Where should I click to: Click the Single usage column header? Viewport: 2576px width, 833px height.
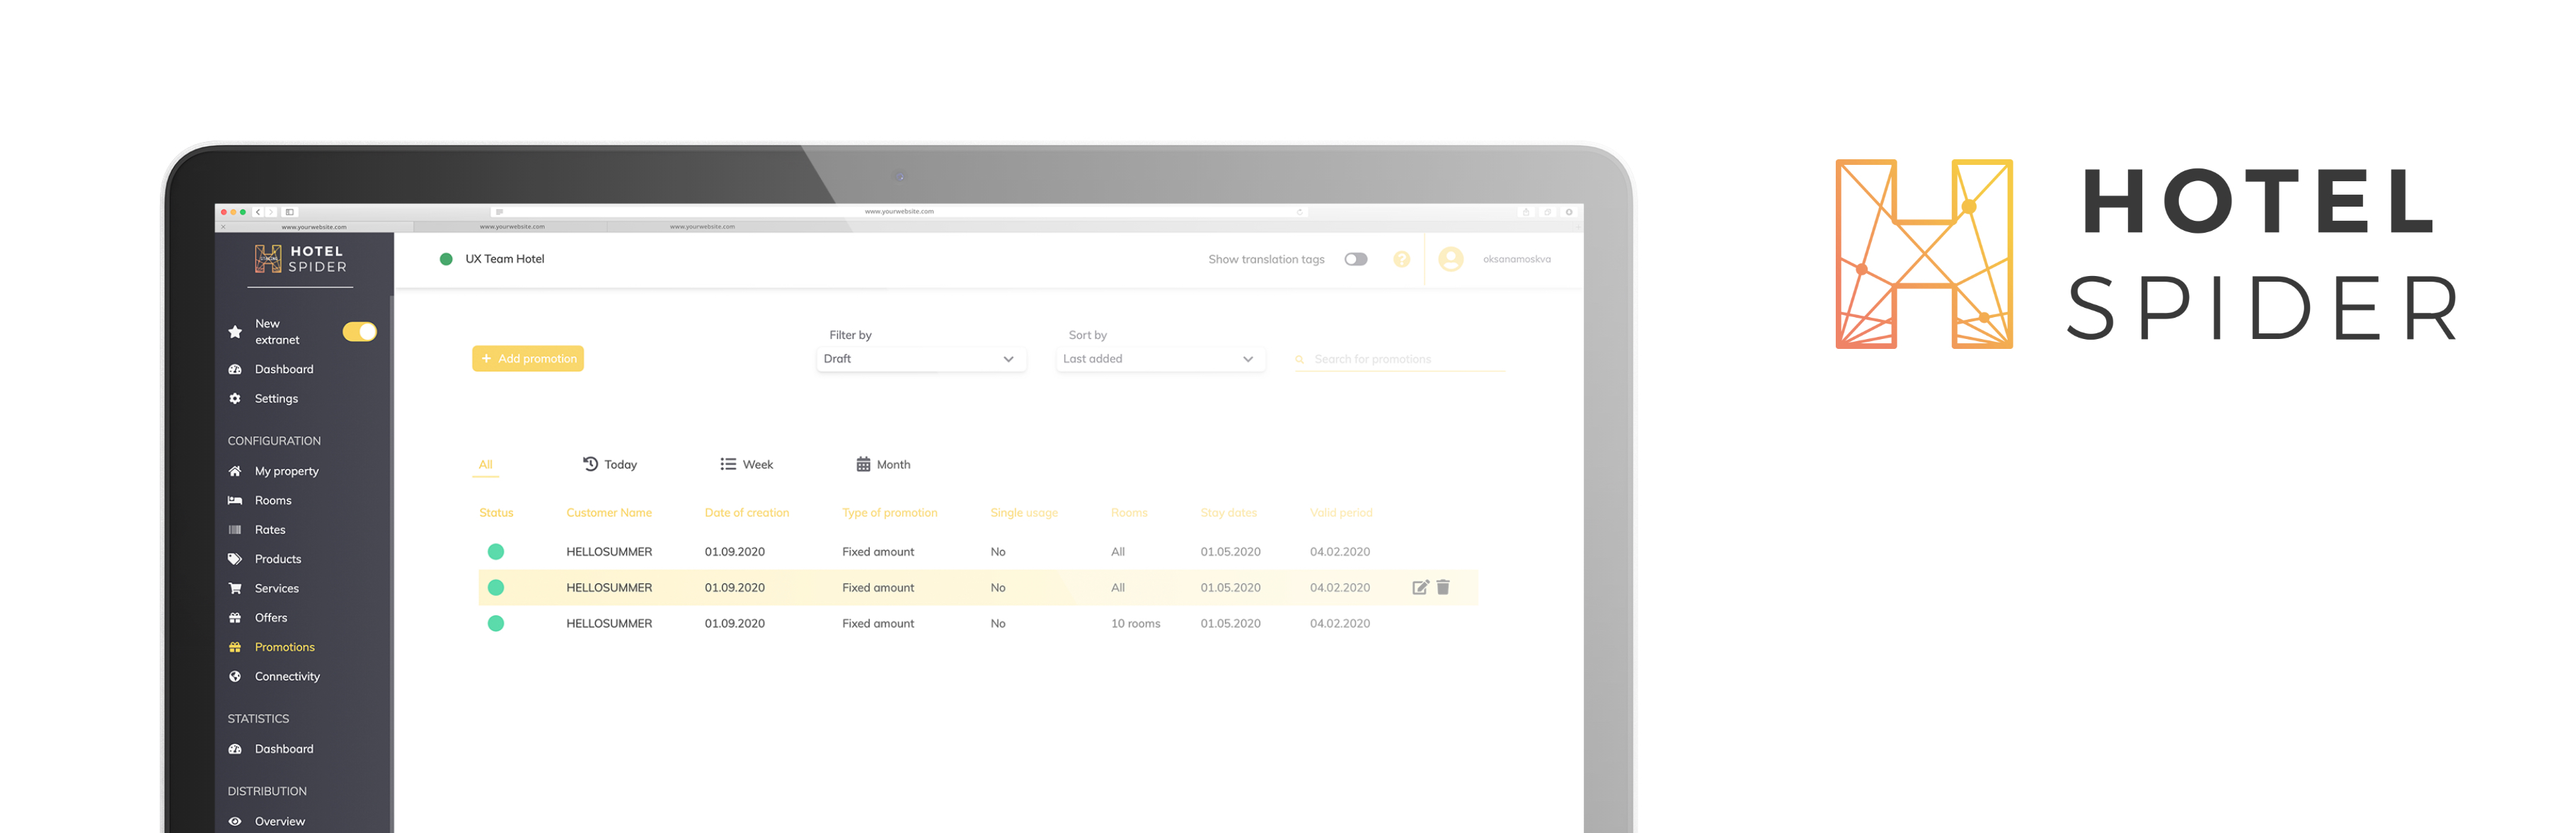[1024, 513]
